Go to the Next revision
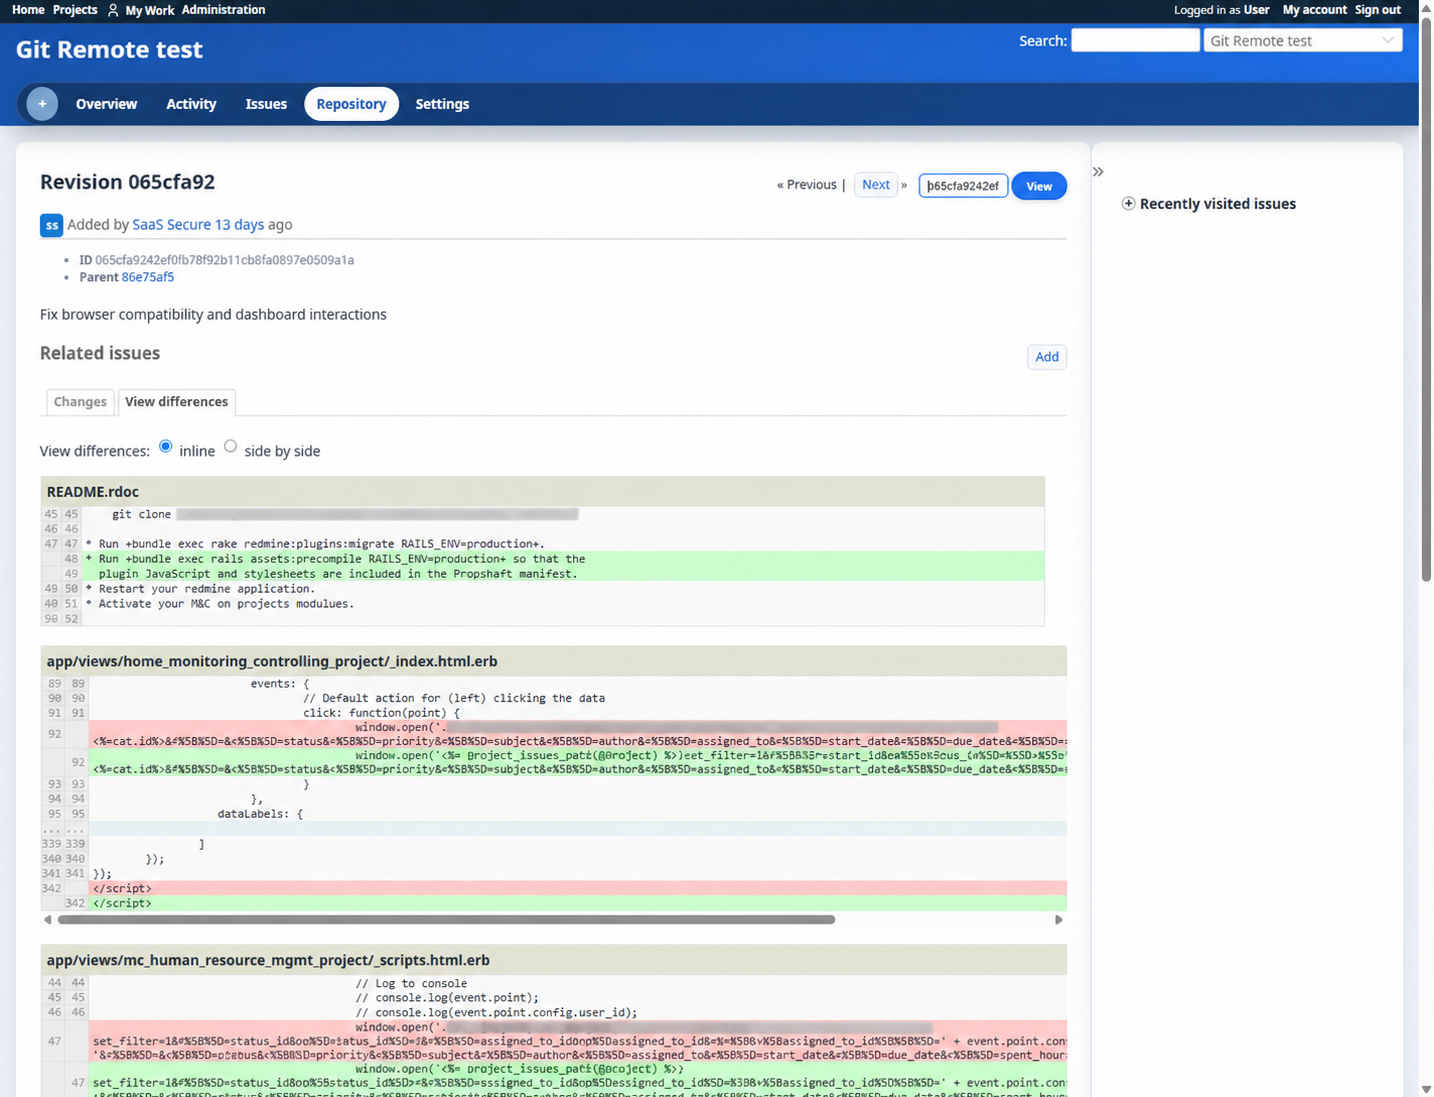Image resolution: width=1434 pixels, height=1097 pixels. pyautogui.click(x=876, y=185)
